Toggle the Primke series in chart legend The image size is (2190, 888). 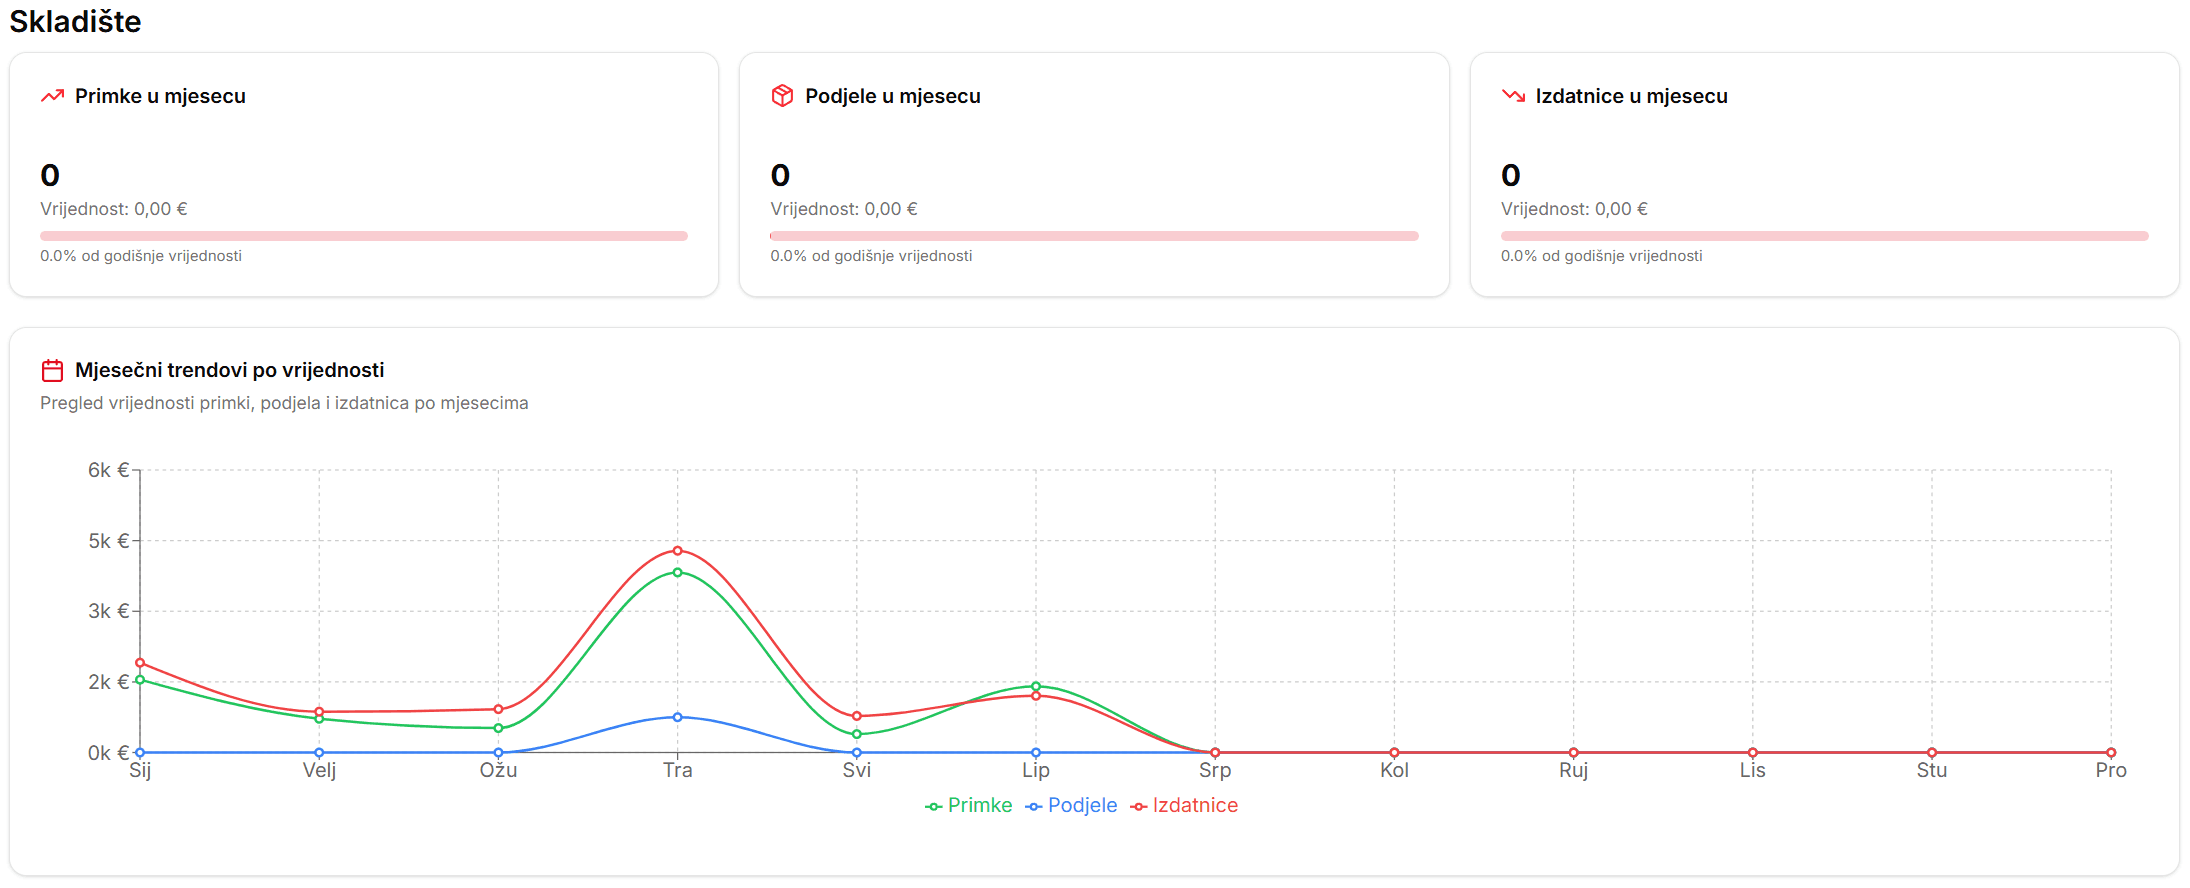click(x=979, y=806)
